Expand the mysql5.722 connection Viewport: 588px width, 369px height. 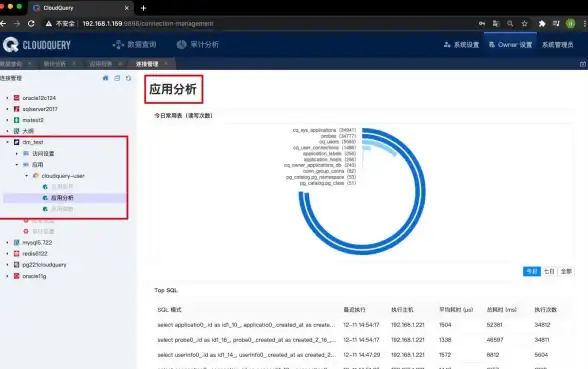pos(7,243)
